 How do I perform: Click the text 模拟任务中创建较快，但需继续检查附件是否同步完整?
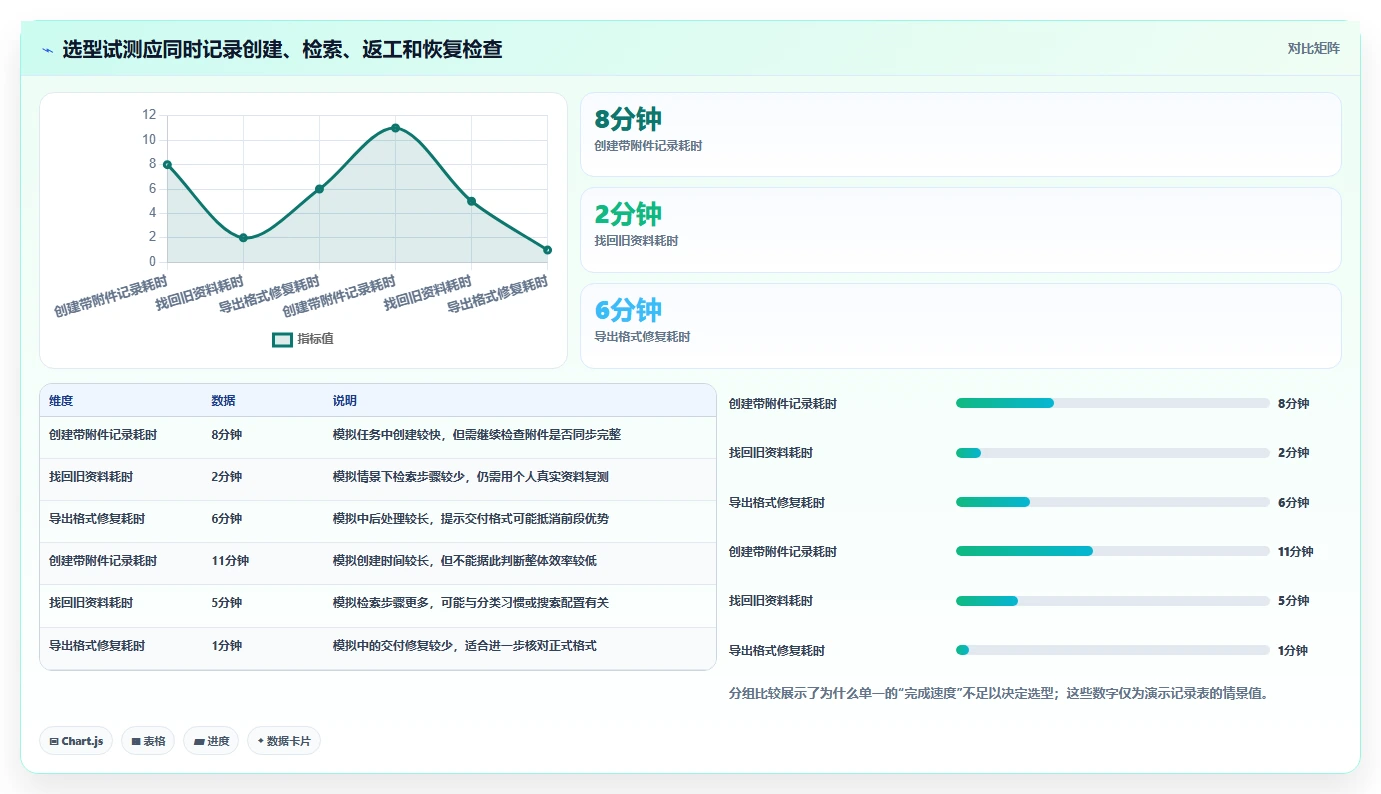477,435
